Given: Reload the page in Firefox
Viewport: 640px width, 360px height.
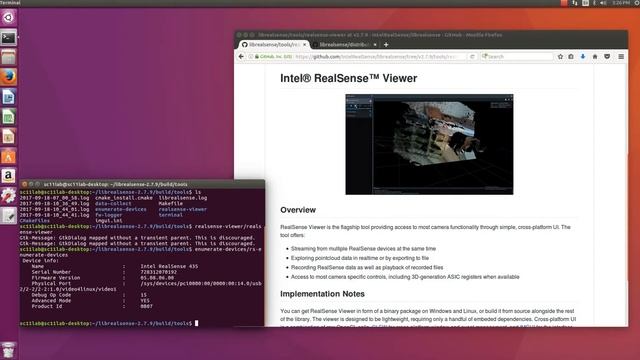Looking at the screenshot, I should [472, 57].
